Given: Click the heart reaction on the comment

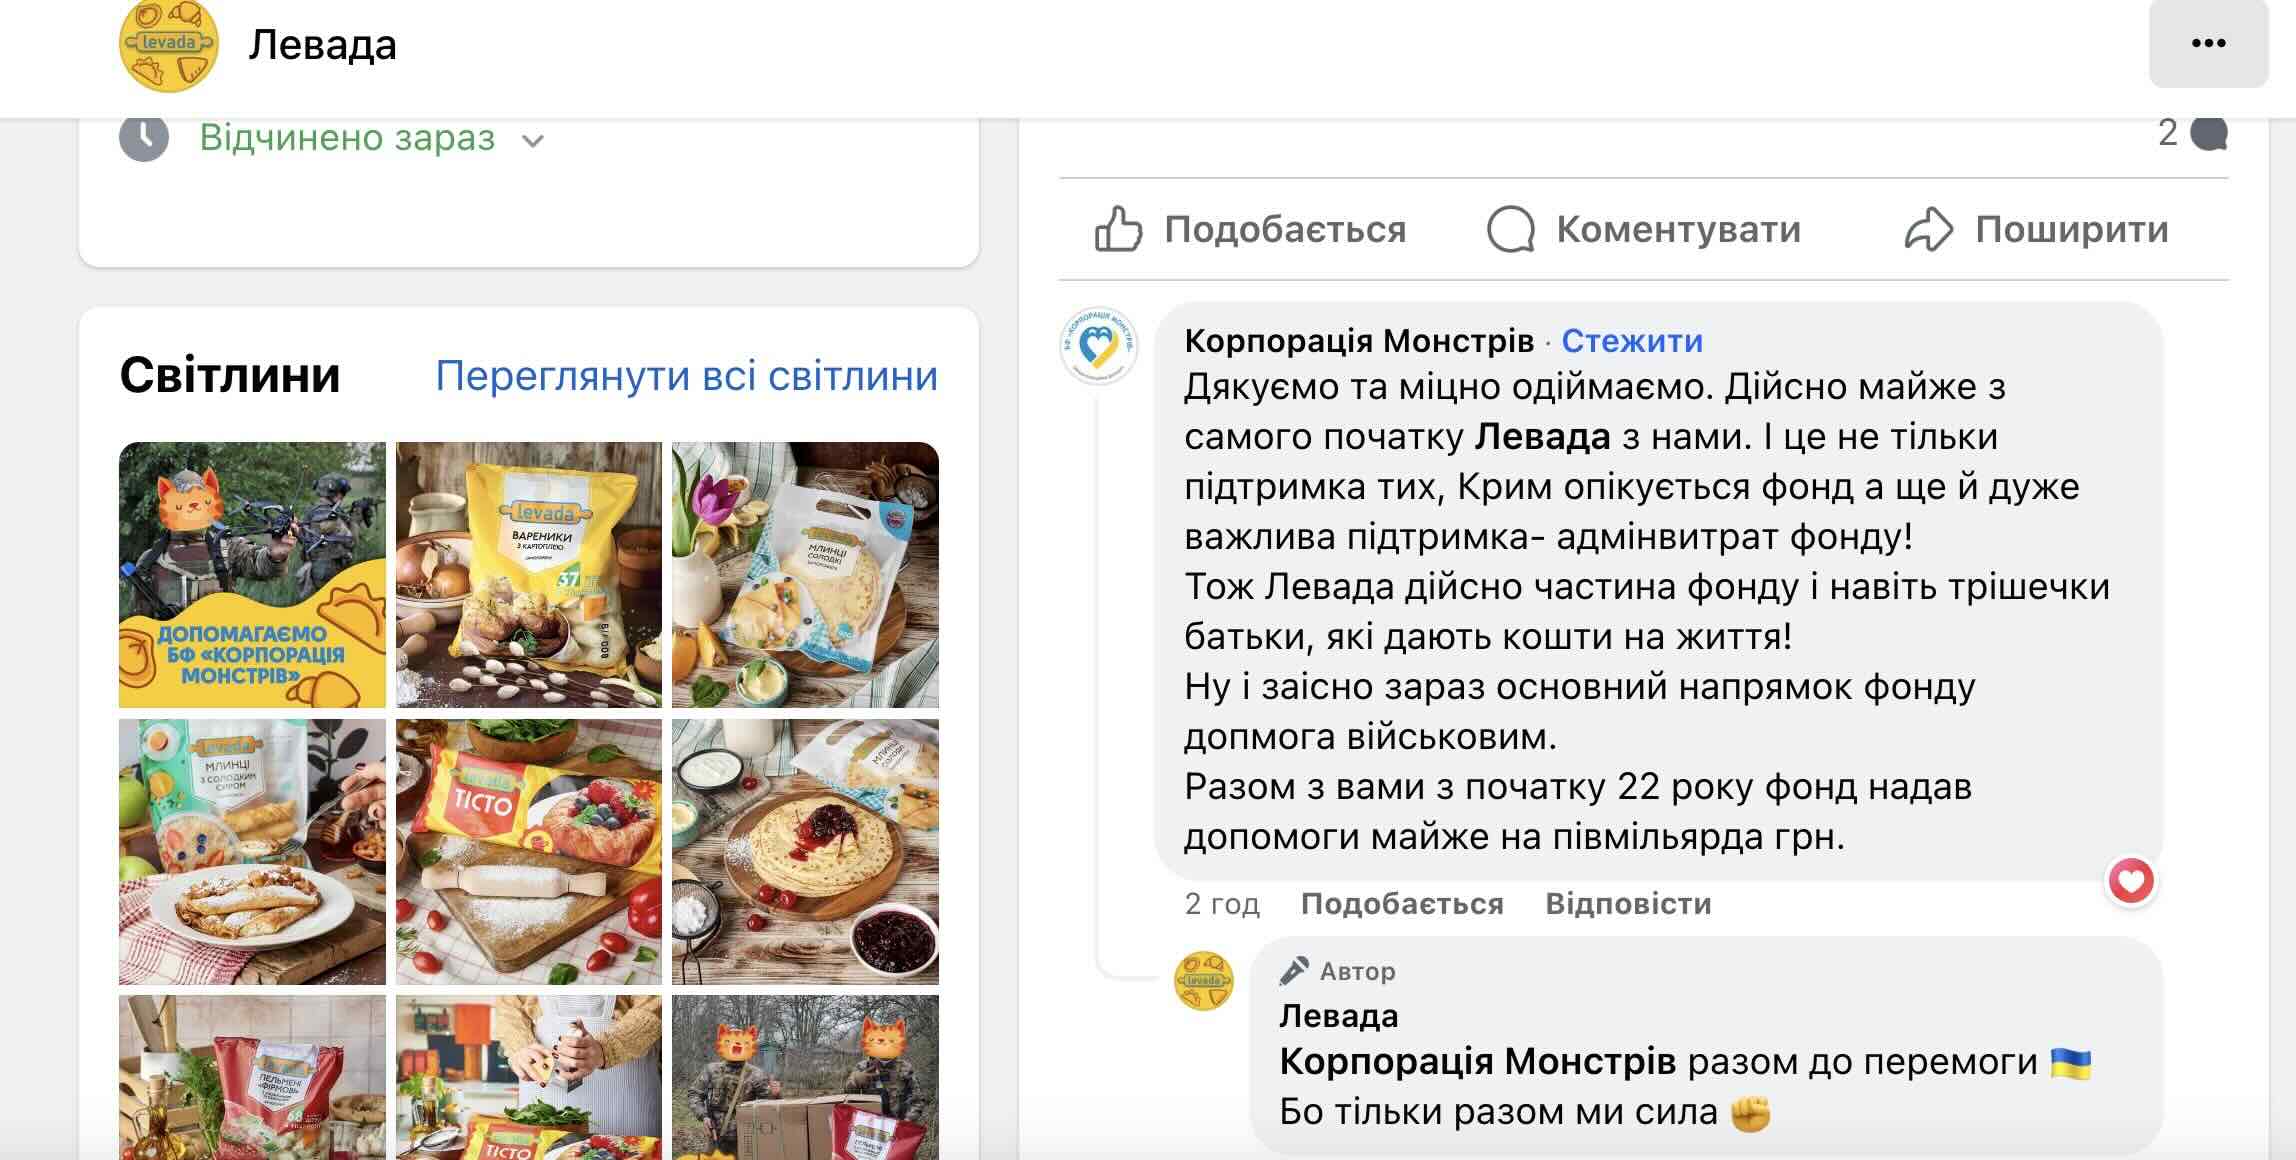Looking at the screenshot, I should [2131, 881].
